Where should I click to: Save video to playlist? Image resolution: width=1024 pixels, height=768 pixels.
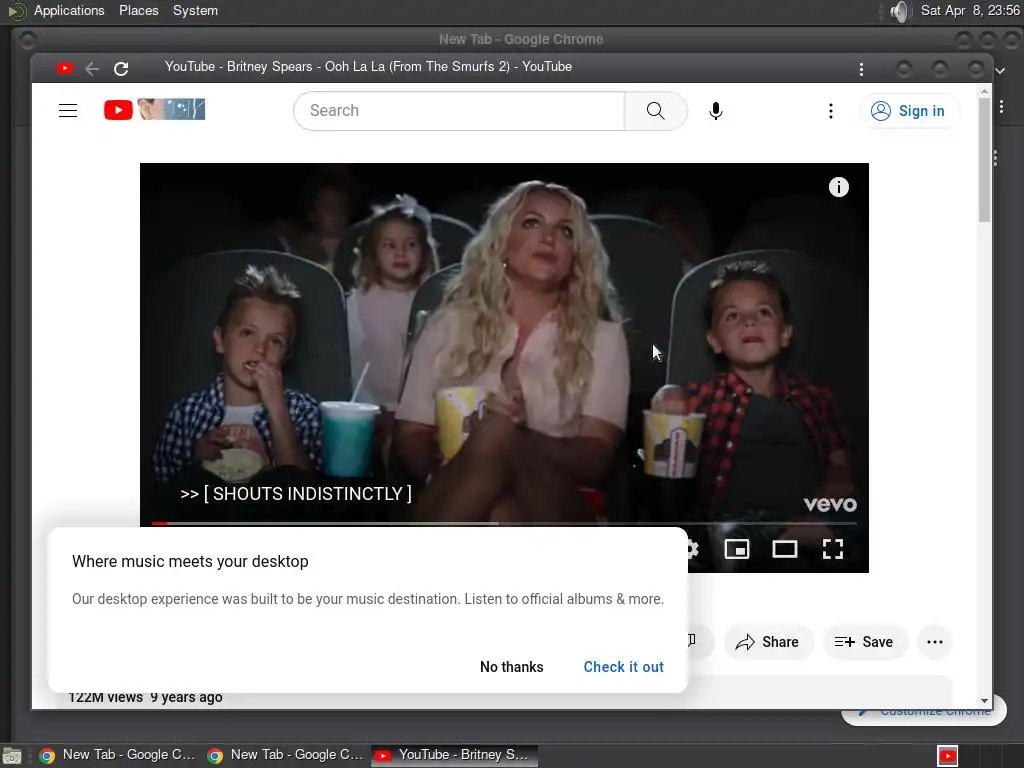pos(864,642)
